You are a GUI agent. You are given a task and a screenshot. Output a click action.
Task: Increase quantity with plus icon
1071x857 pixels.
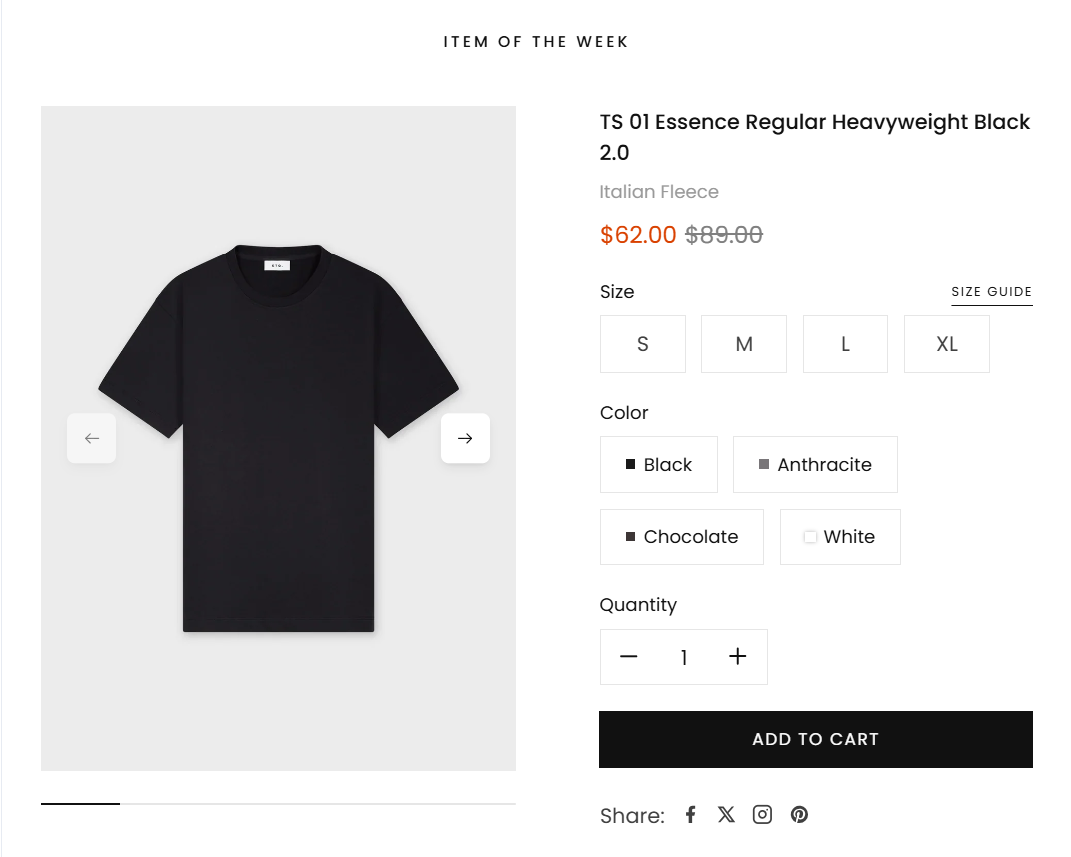(738, 657)
